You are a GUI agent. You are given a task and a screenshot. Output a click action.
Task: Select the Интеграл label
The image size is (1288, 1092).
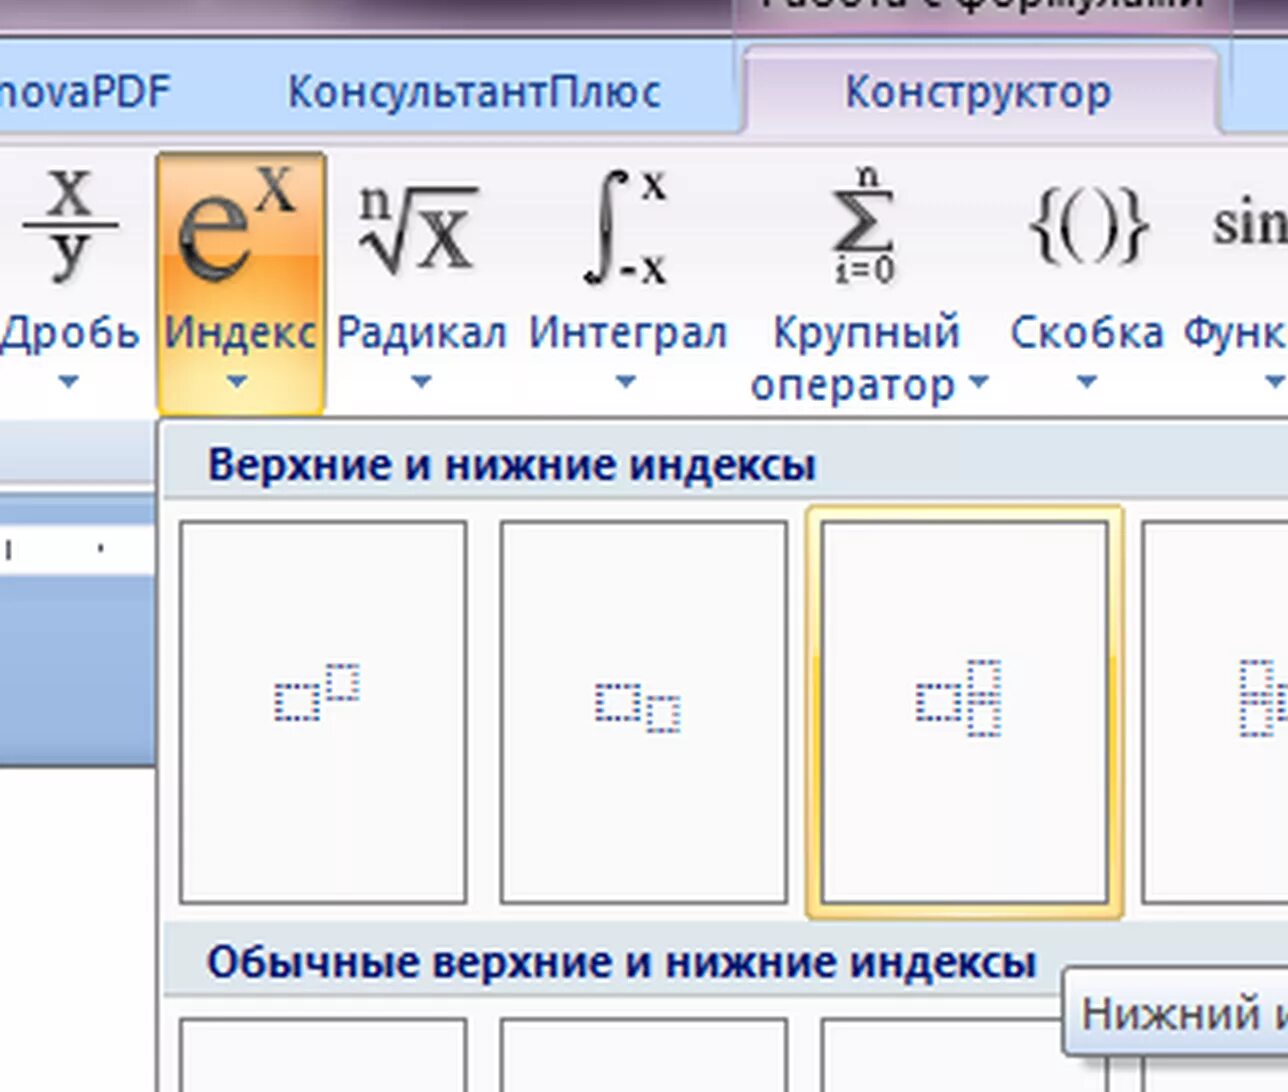627,333
